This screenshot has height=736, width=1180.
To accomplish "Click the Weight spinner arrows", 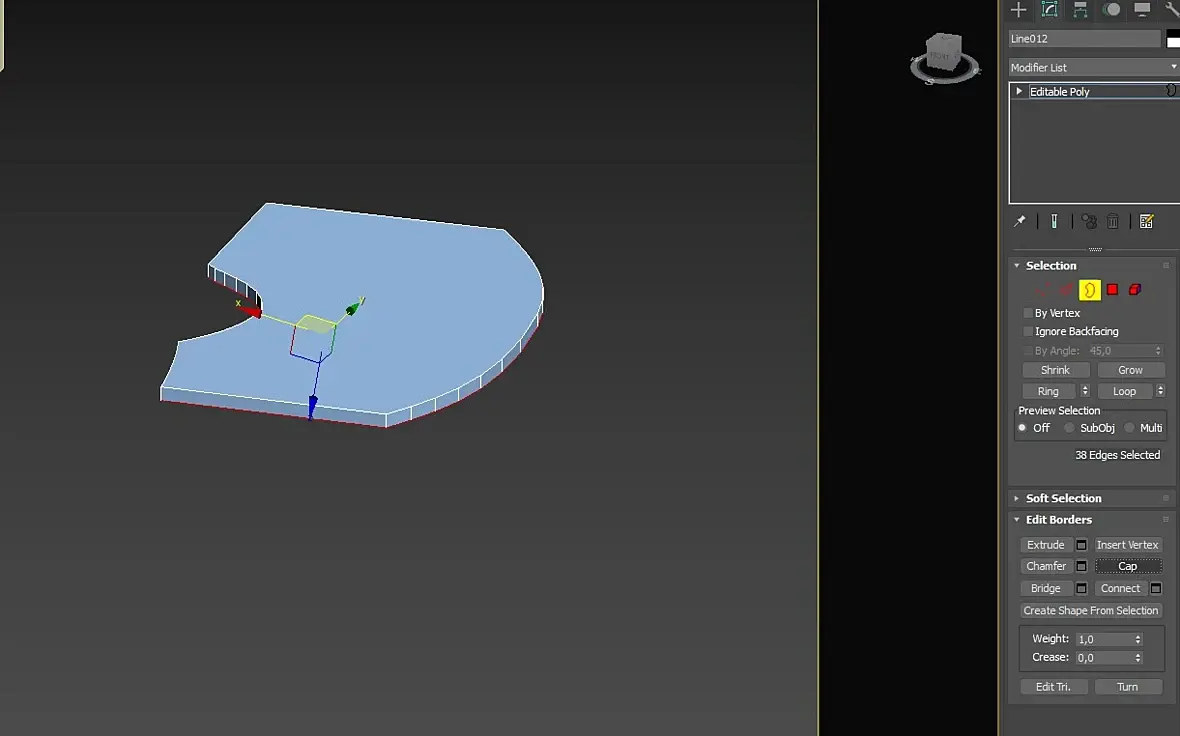I will tap(1138, 639).
